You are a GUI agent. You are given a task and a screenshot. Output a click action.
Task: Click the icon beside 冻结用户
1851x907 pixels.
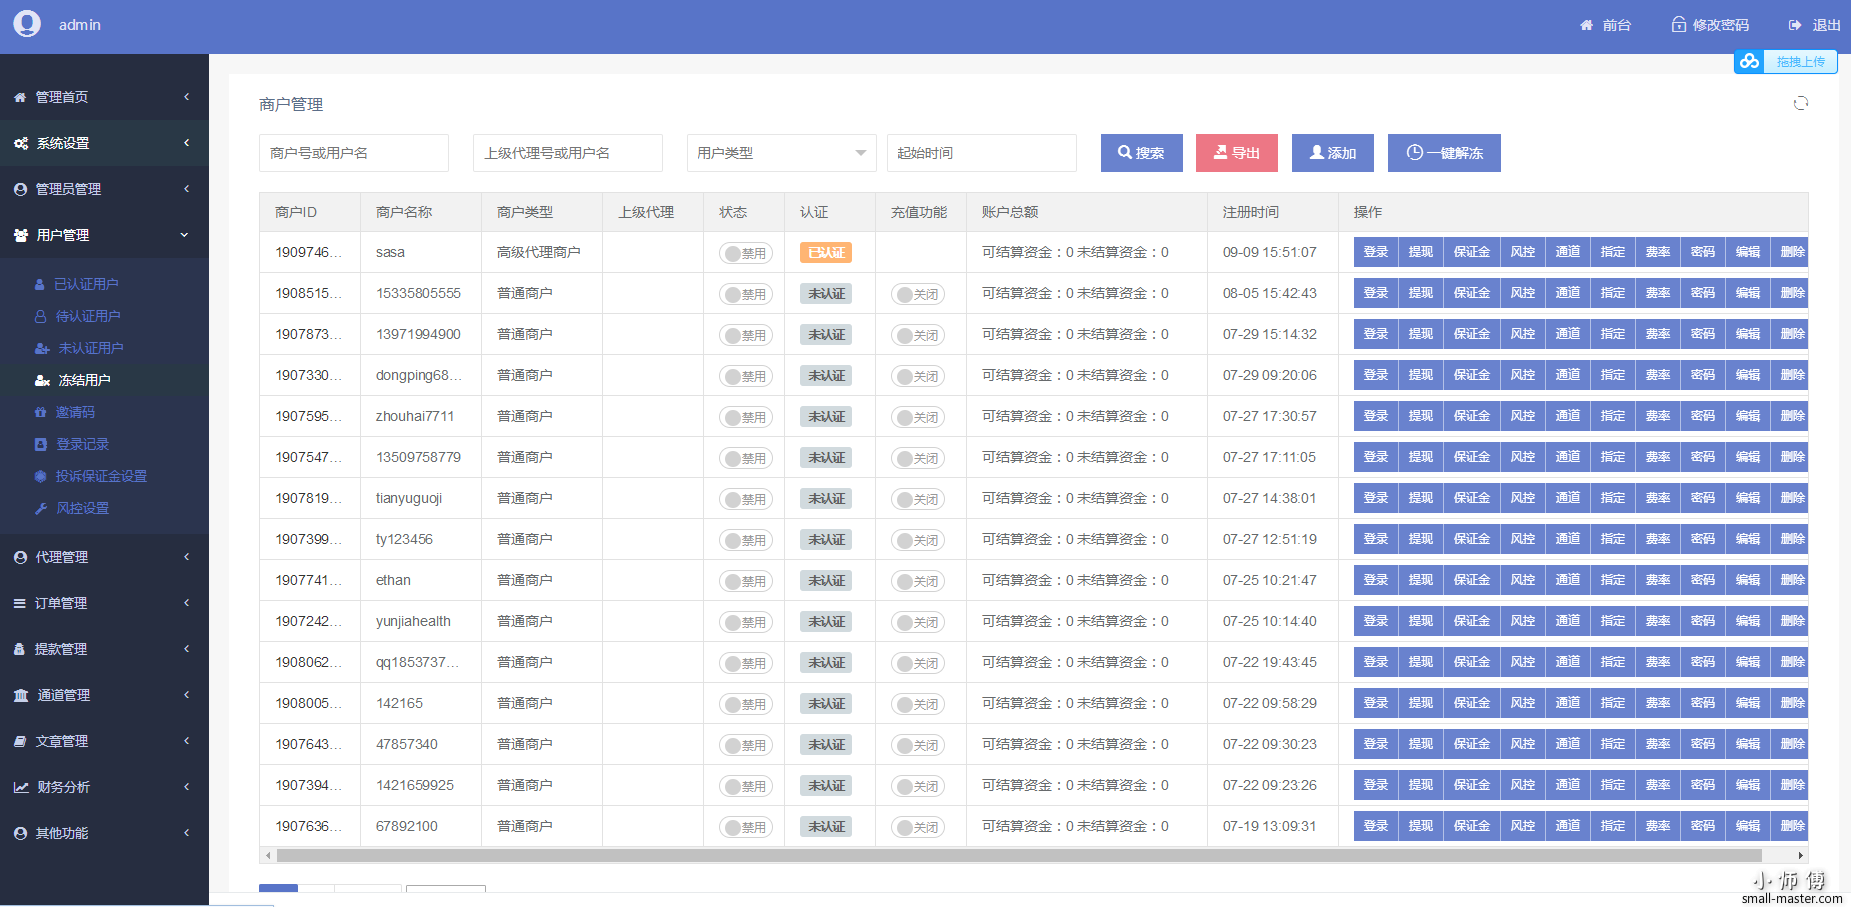click(x=42, y=380)
